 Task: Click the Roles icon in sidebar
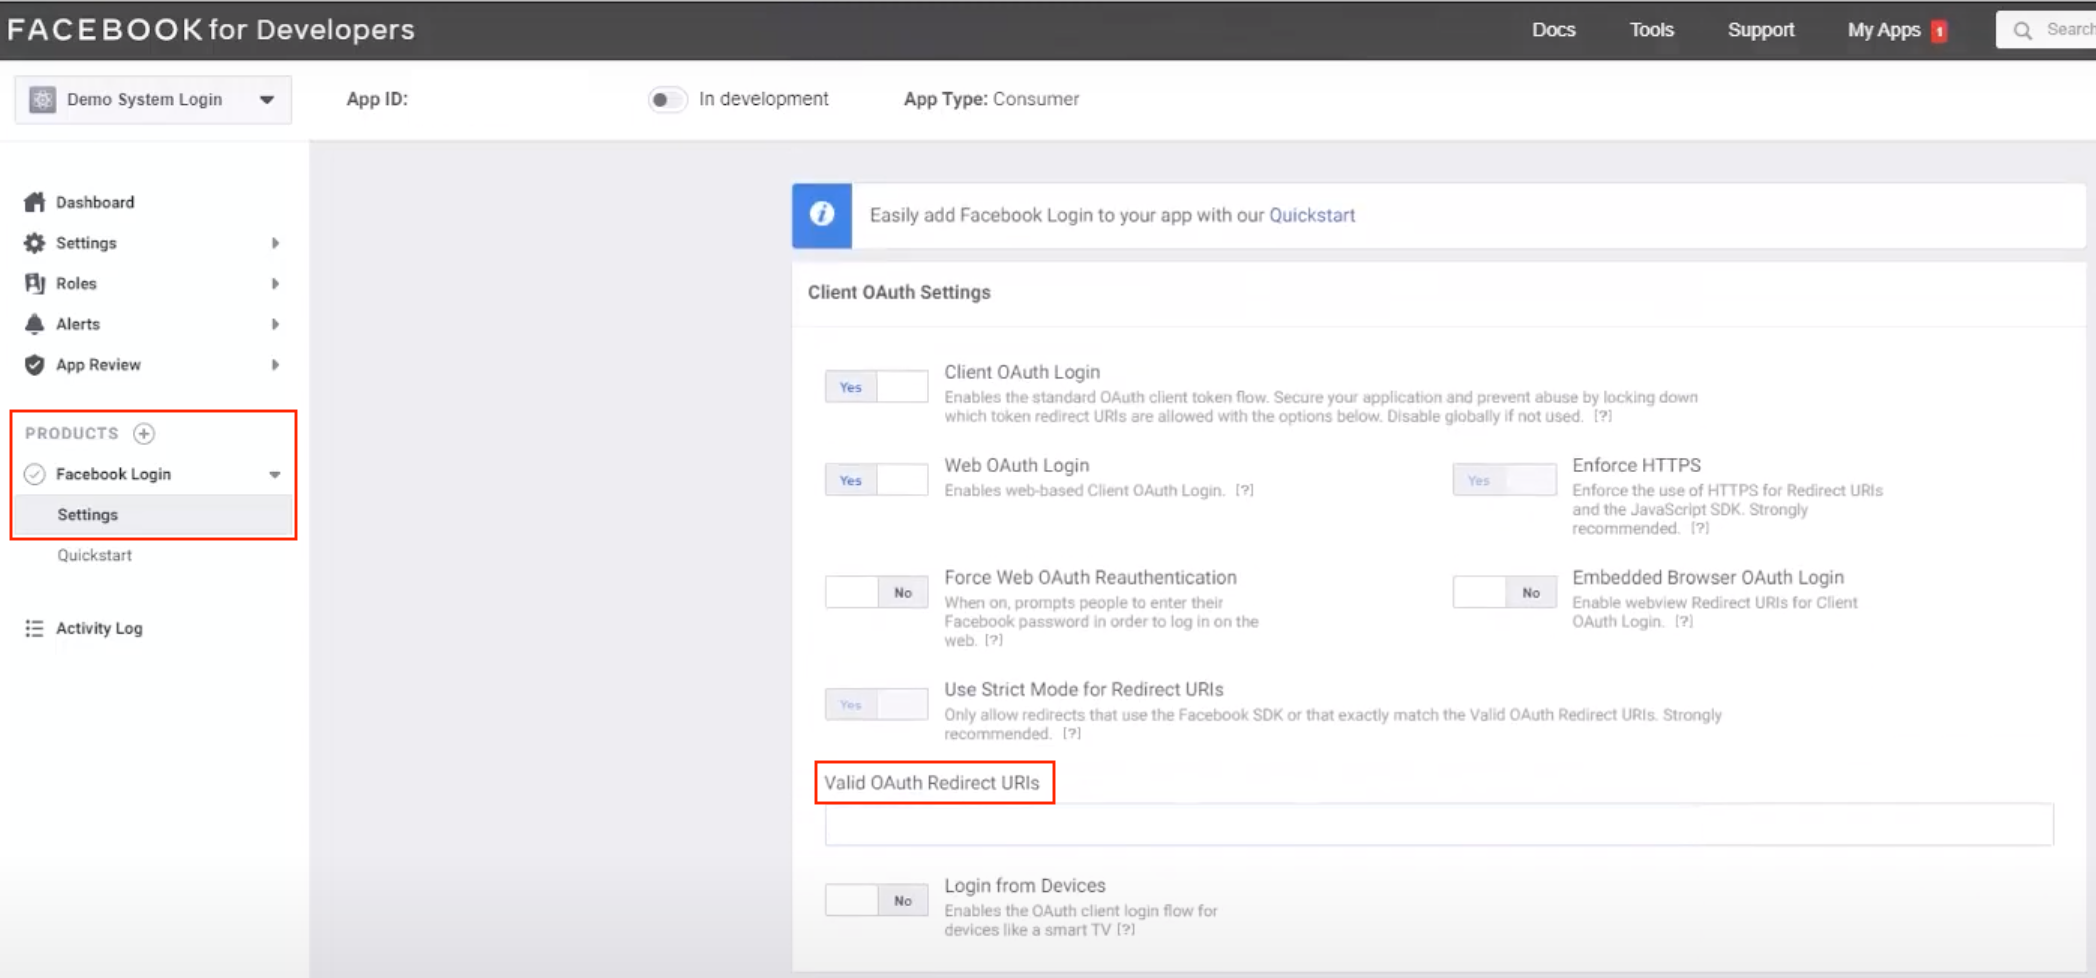pos(35,283)
